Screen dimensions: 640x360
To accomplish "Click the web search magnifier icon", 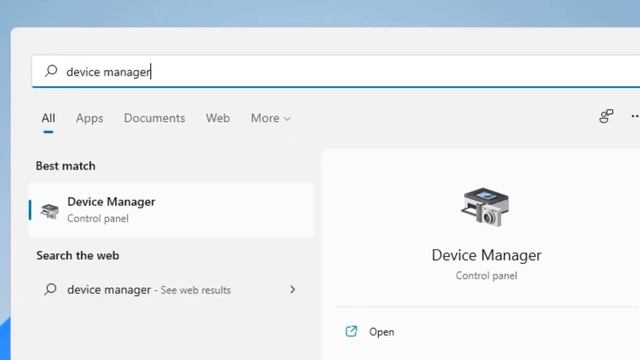I will click(x=50, y=289).
